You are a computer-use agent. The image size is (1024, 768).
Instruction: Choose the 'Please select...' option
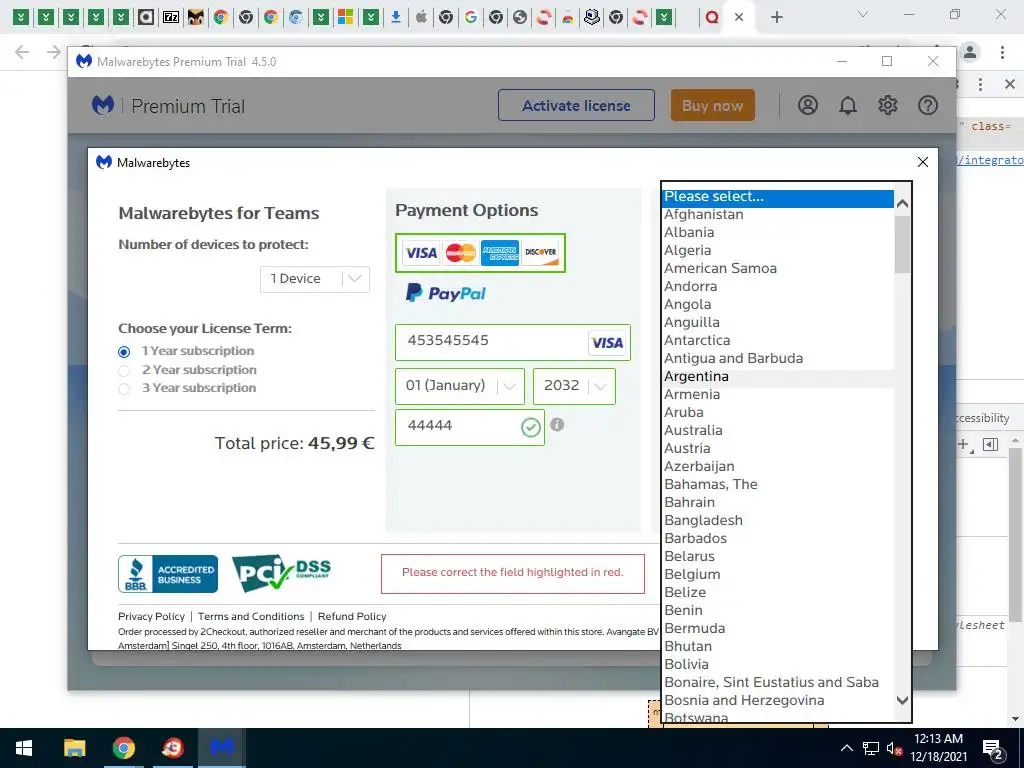tap(778, 197)
